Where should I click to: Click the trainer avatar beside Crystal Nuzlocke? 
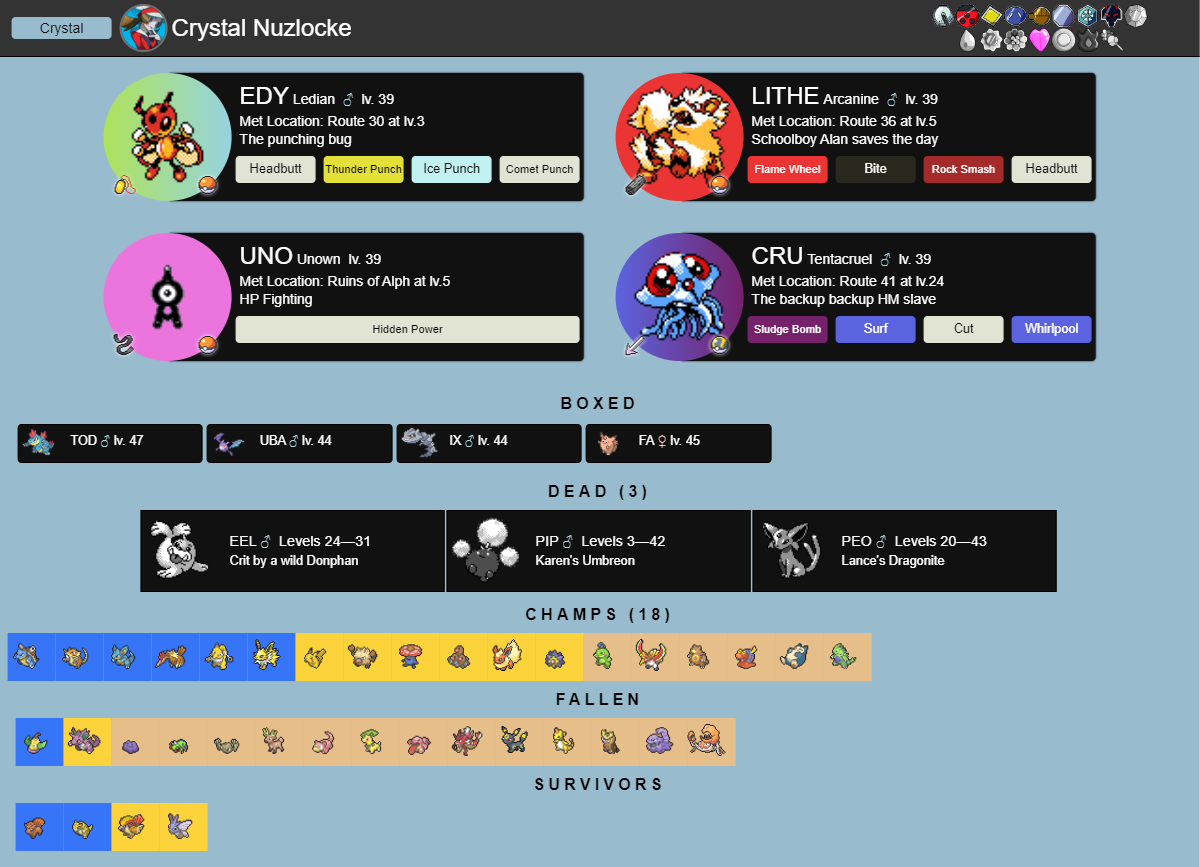[x=143, y=28]
